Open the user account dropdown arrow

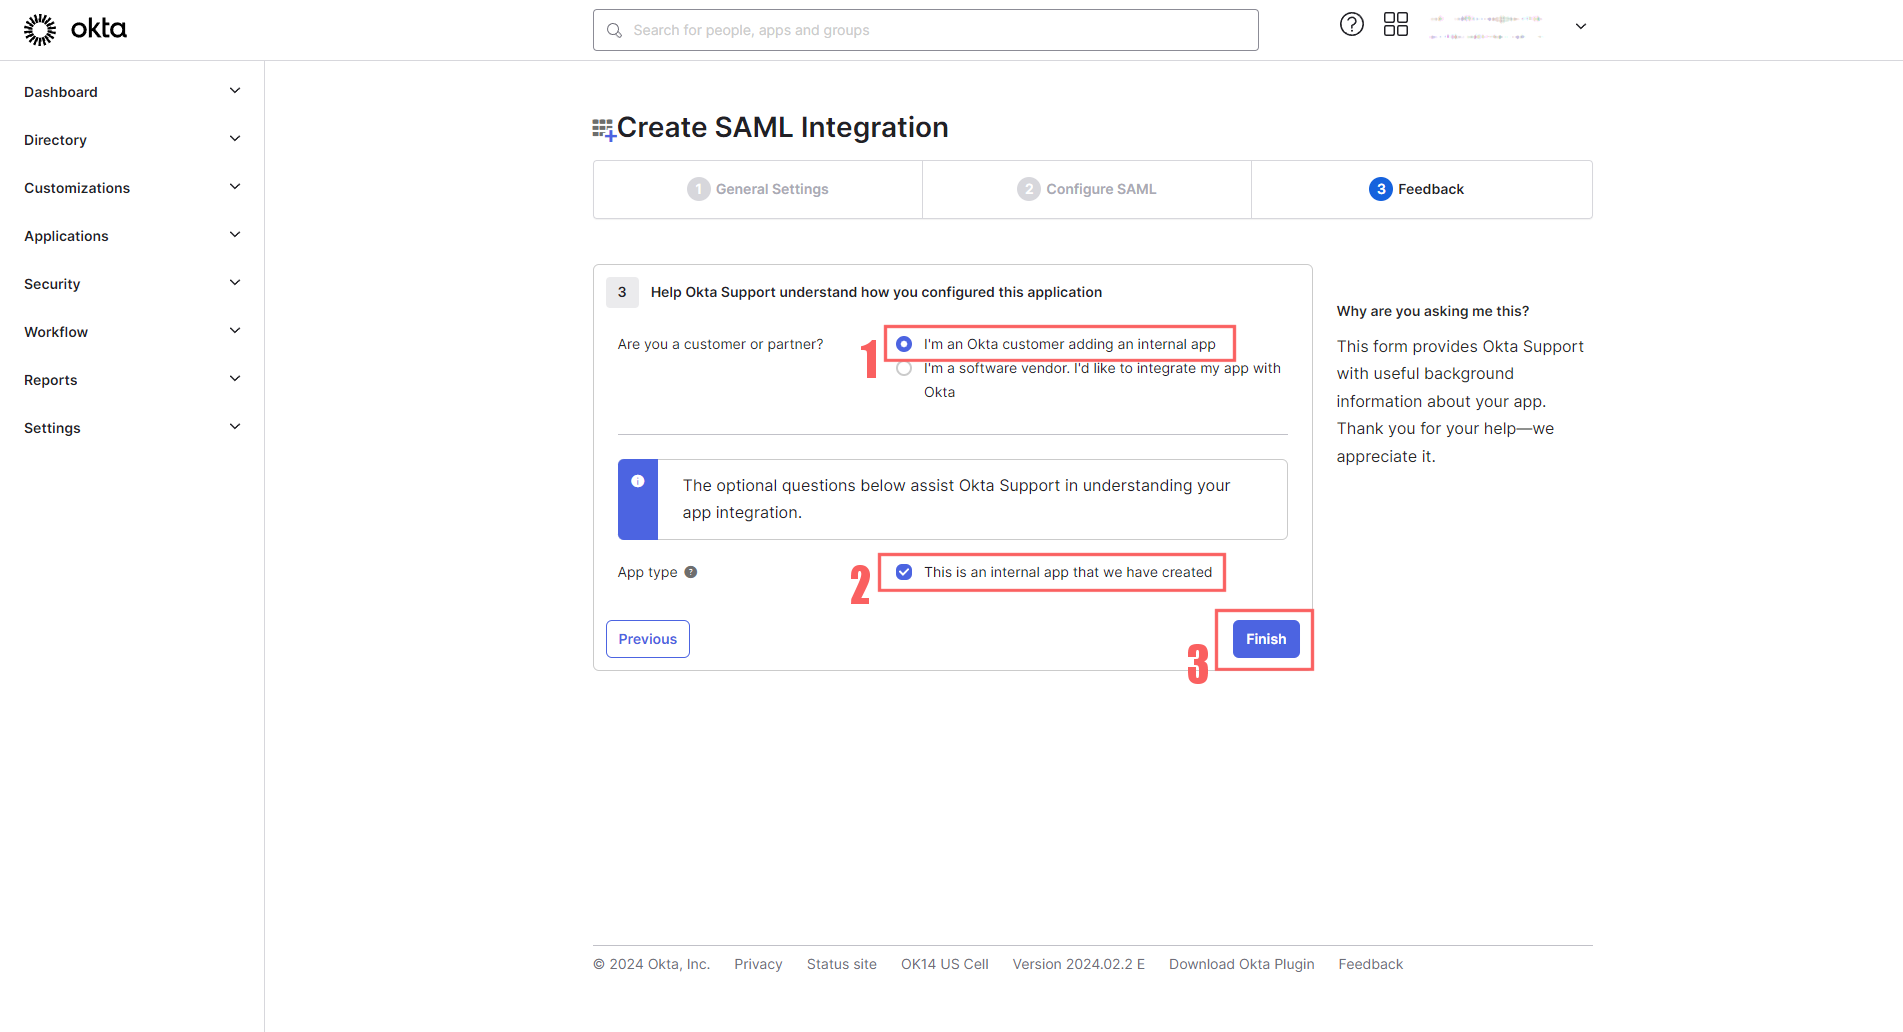coord(1581,27)
